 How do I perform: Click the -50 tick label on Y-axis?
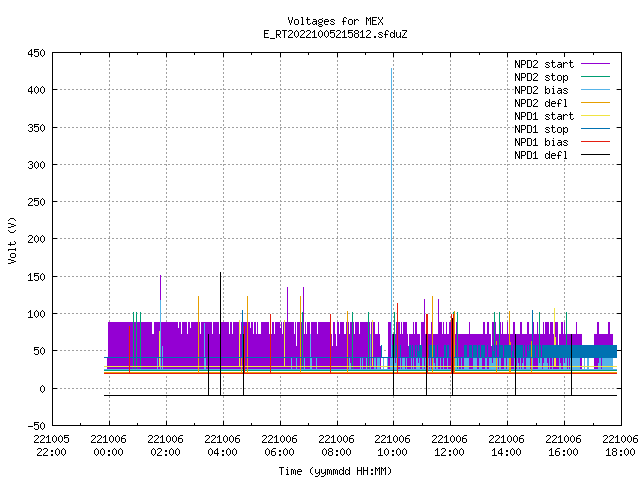(36, 426)
